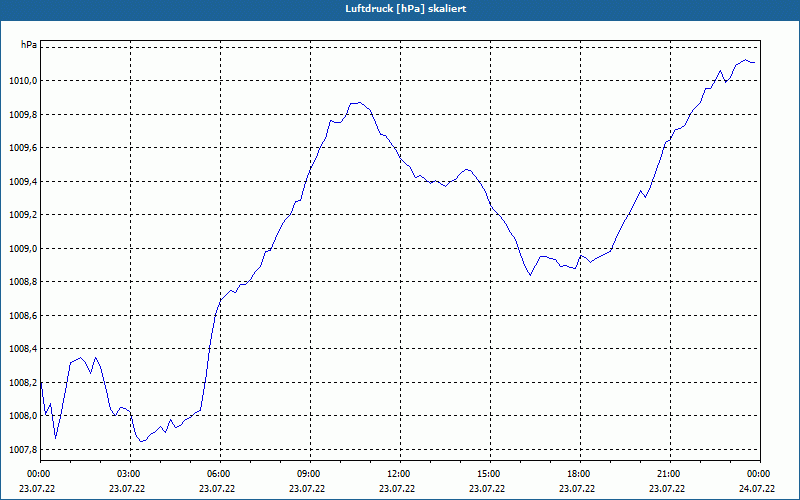Click the y-axis label '1009,6'

pos(23,148)
